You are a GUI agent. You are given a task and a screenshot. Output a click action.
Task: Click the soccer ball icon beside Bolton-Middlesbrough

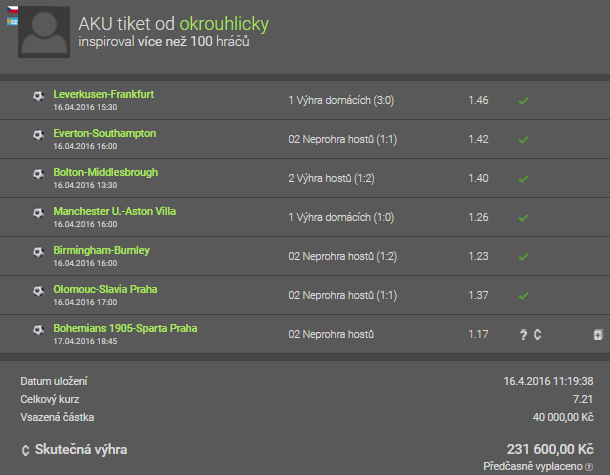pos(38,175)
